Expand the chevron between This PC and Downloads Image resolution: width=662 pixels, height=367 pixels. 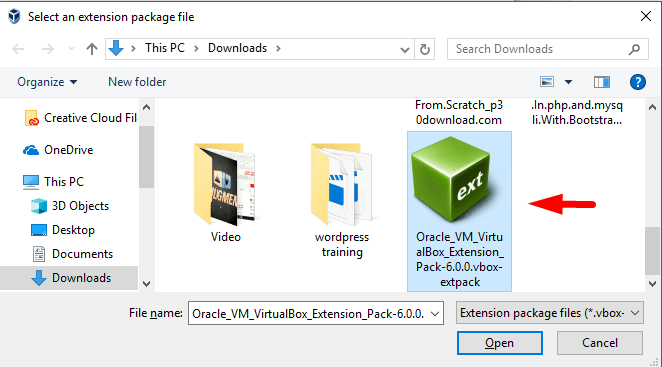click(196, 48)
